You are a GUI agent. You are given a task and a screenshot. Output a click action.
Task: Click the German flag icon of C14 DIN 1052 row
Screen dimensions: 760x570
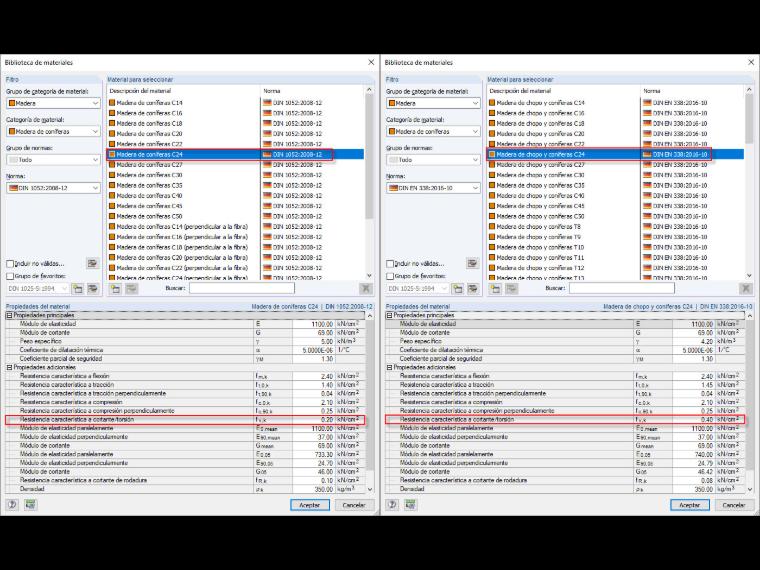[267, 103]
